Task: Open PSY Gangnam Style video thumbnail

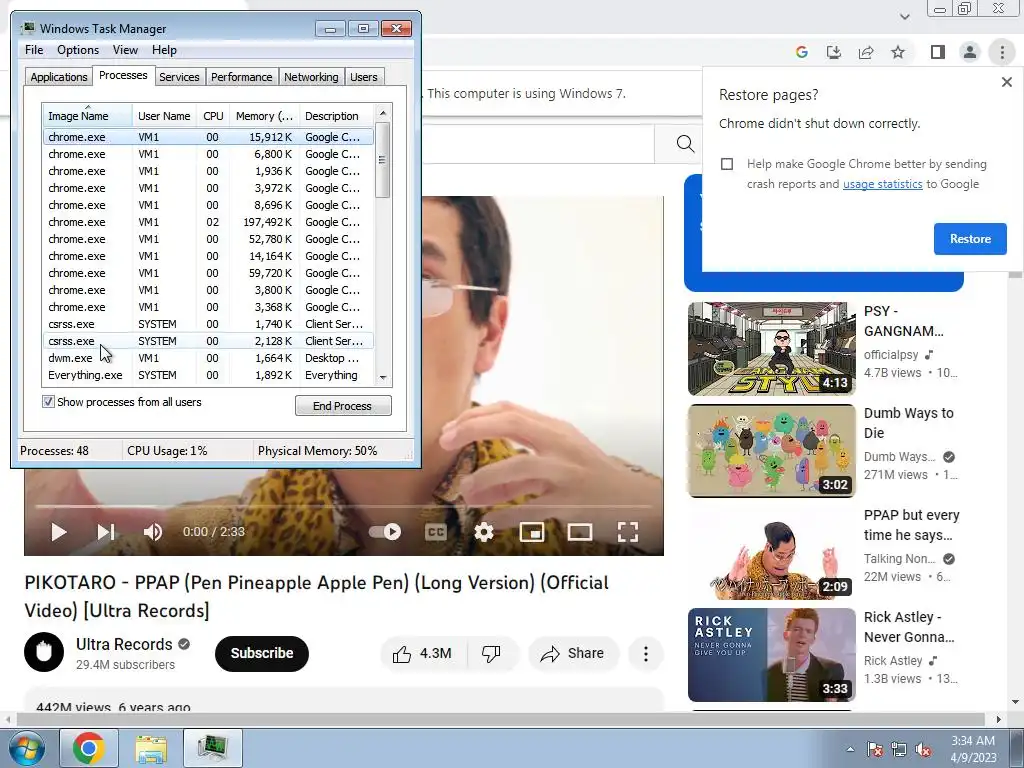Action: 771,349
